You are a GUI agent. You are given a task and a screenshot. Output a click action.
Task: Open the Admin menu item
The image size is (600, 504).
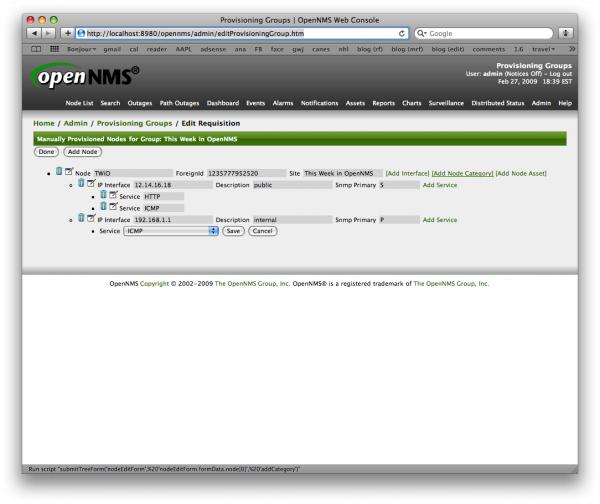pos(541,103)
